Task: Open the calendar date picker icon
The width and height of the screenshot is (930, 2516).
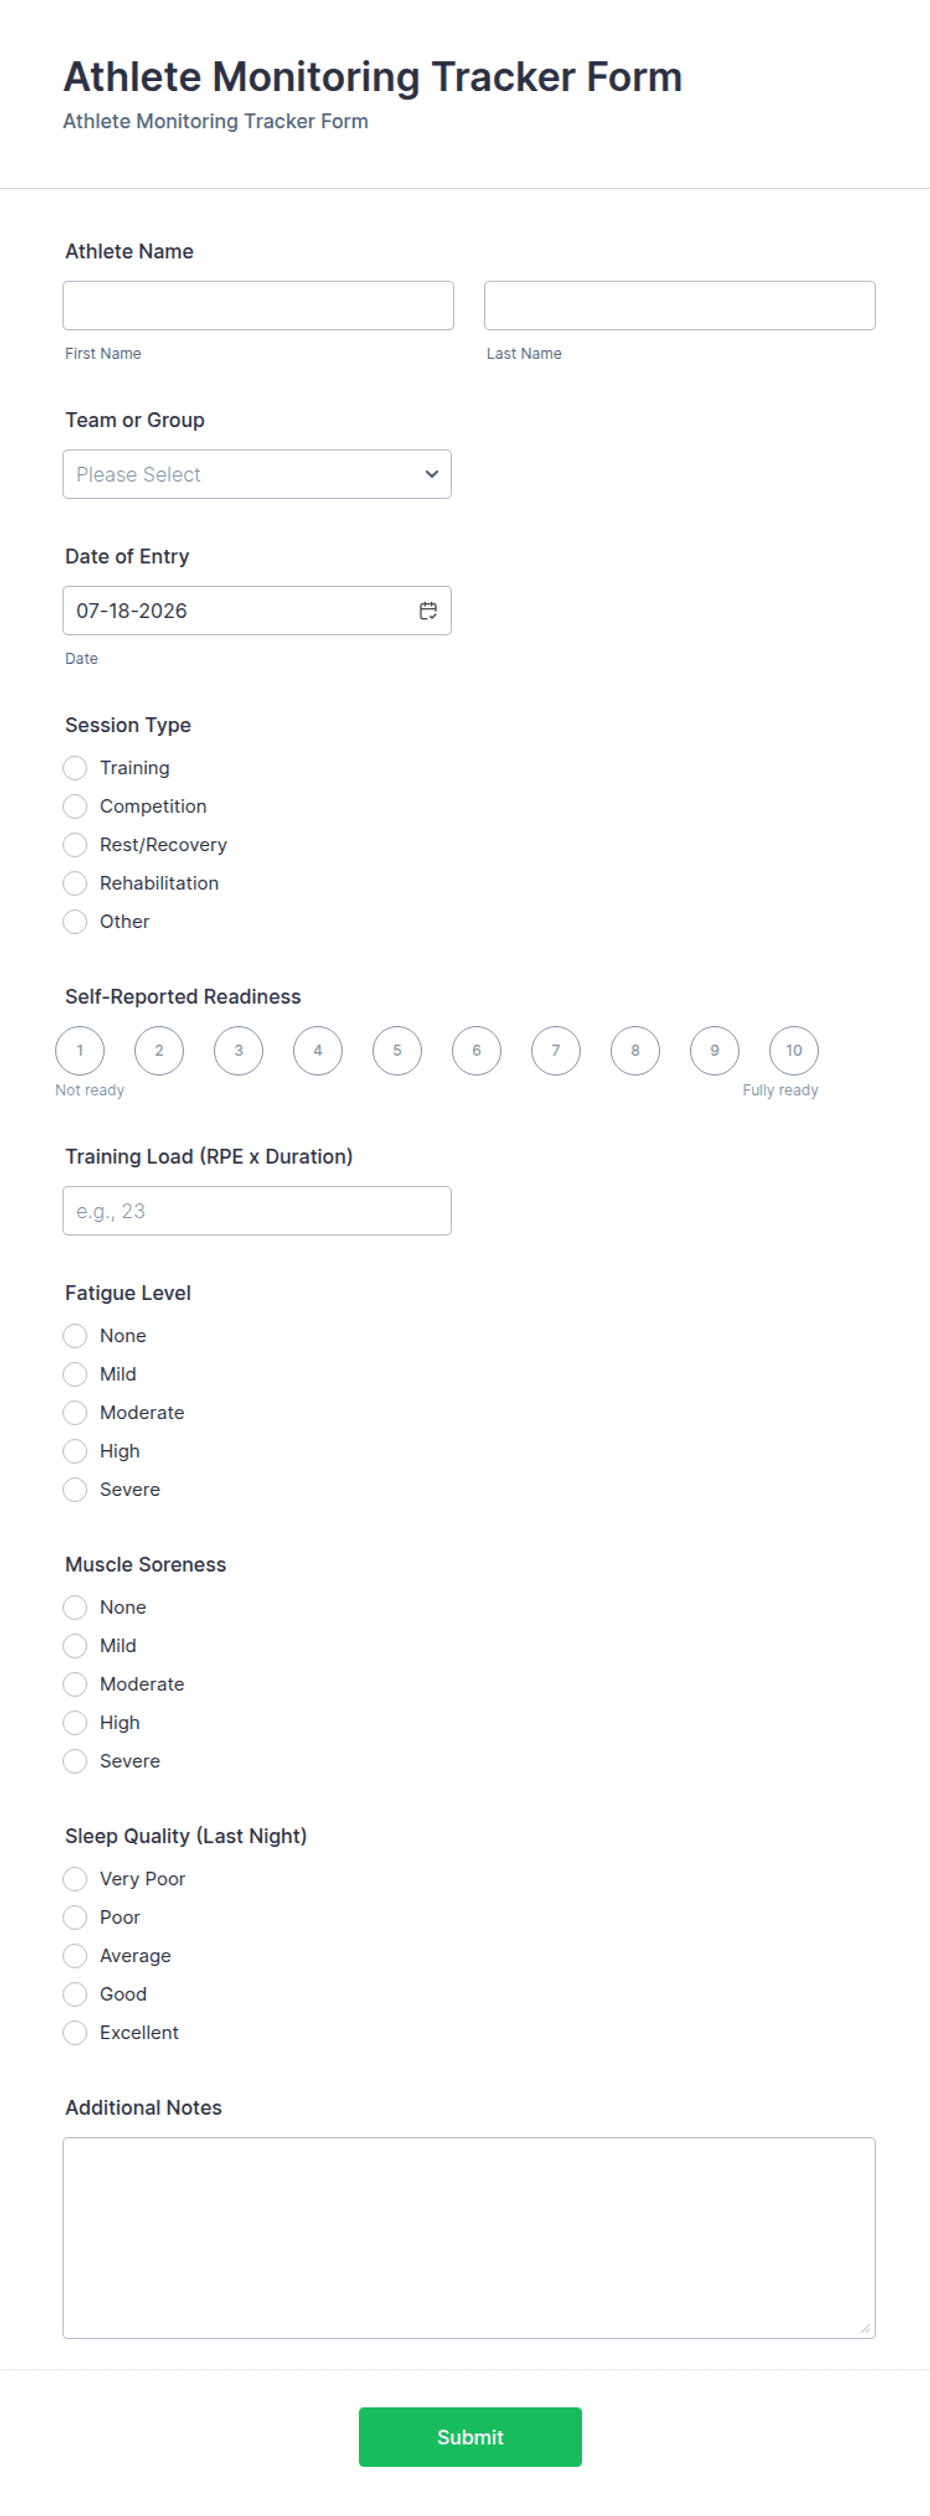Action: pos(428,611)
